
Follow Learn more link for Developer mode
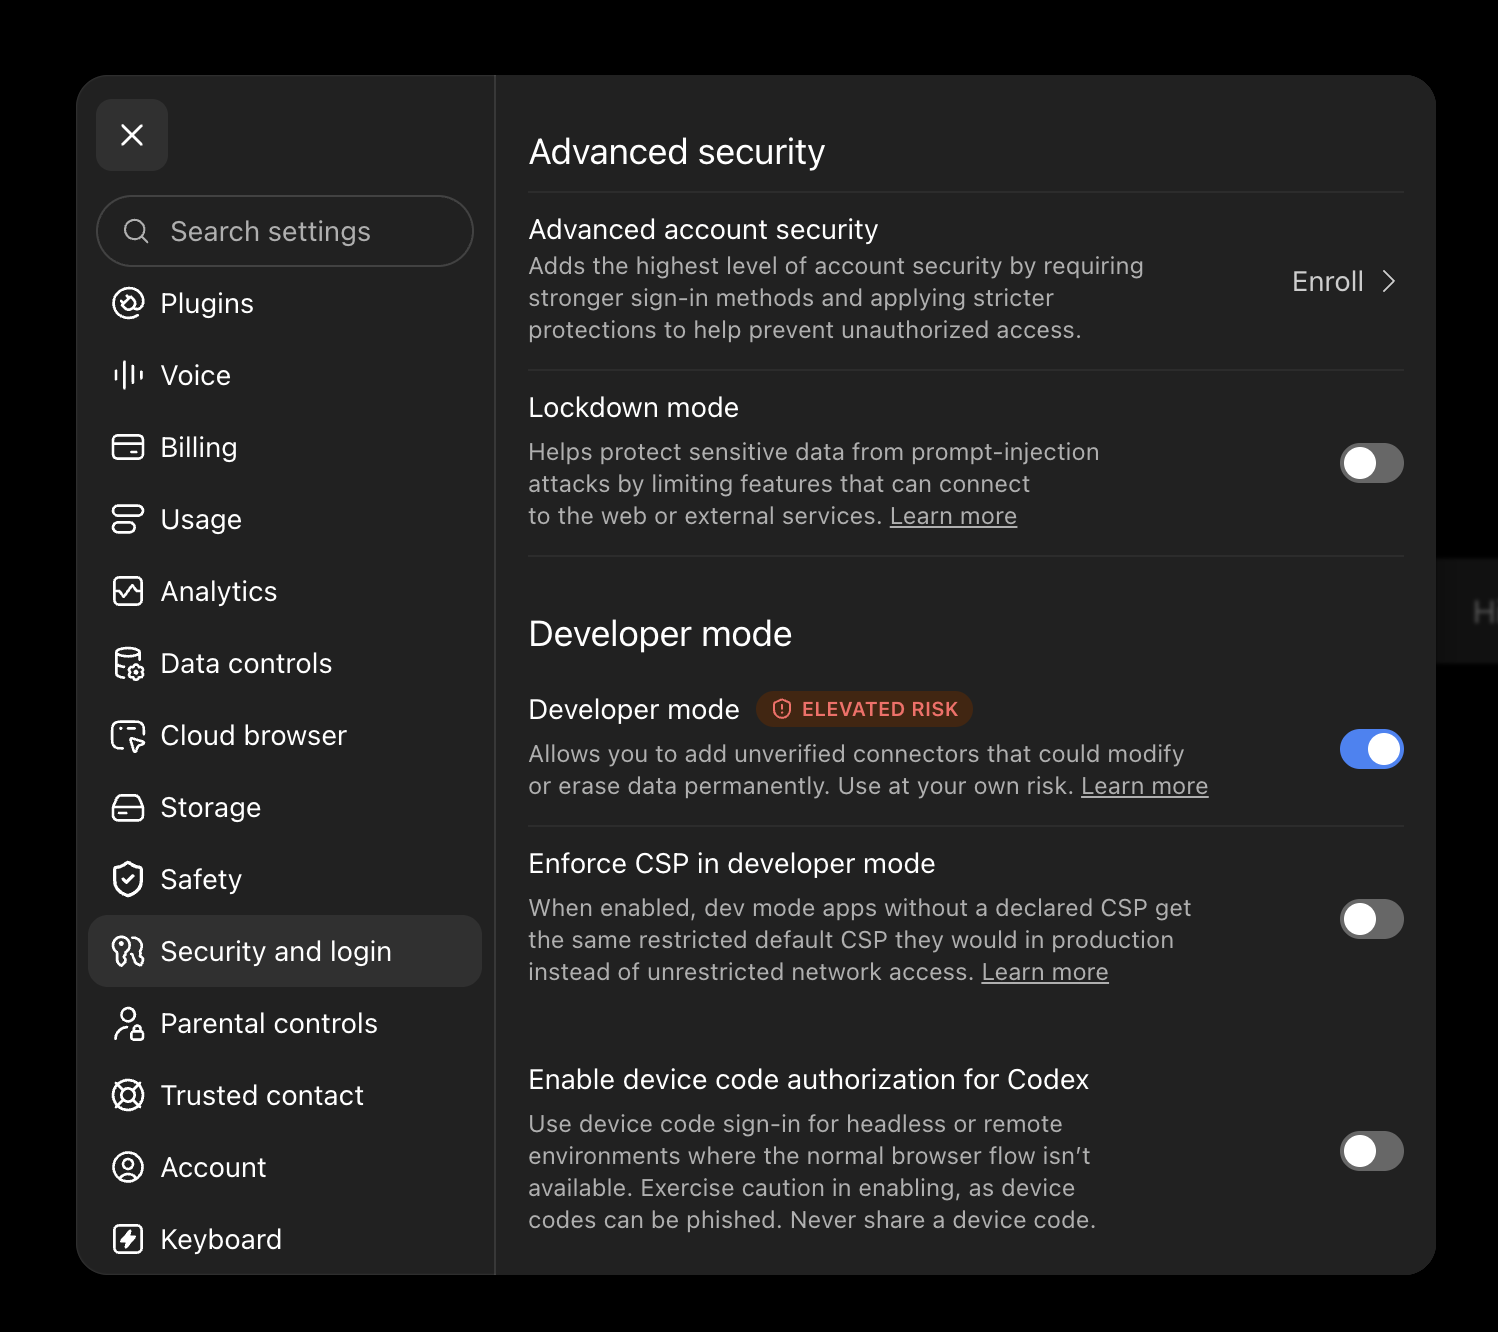click(1144, 786)
